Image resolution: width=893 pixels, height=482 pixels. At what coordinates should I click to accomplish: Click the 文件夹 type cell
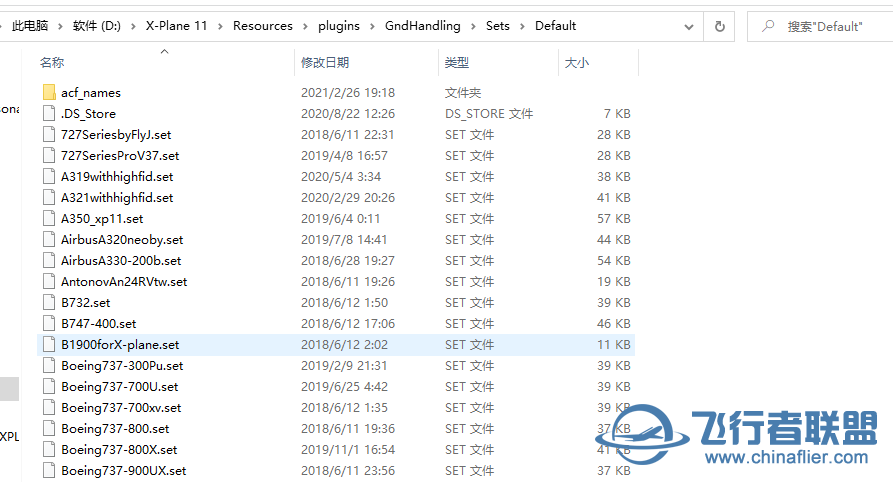coord(462,92)
